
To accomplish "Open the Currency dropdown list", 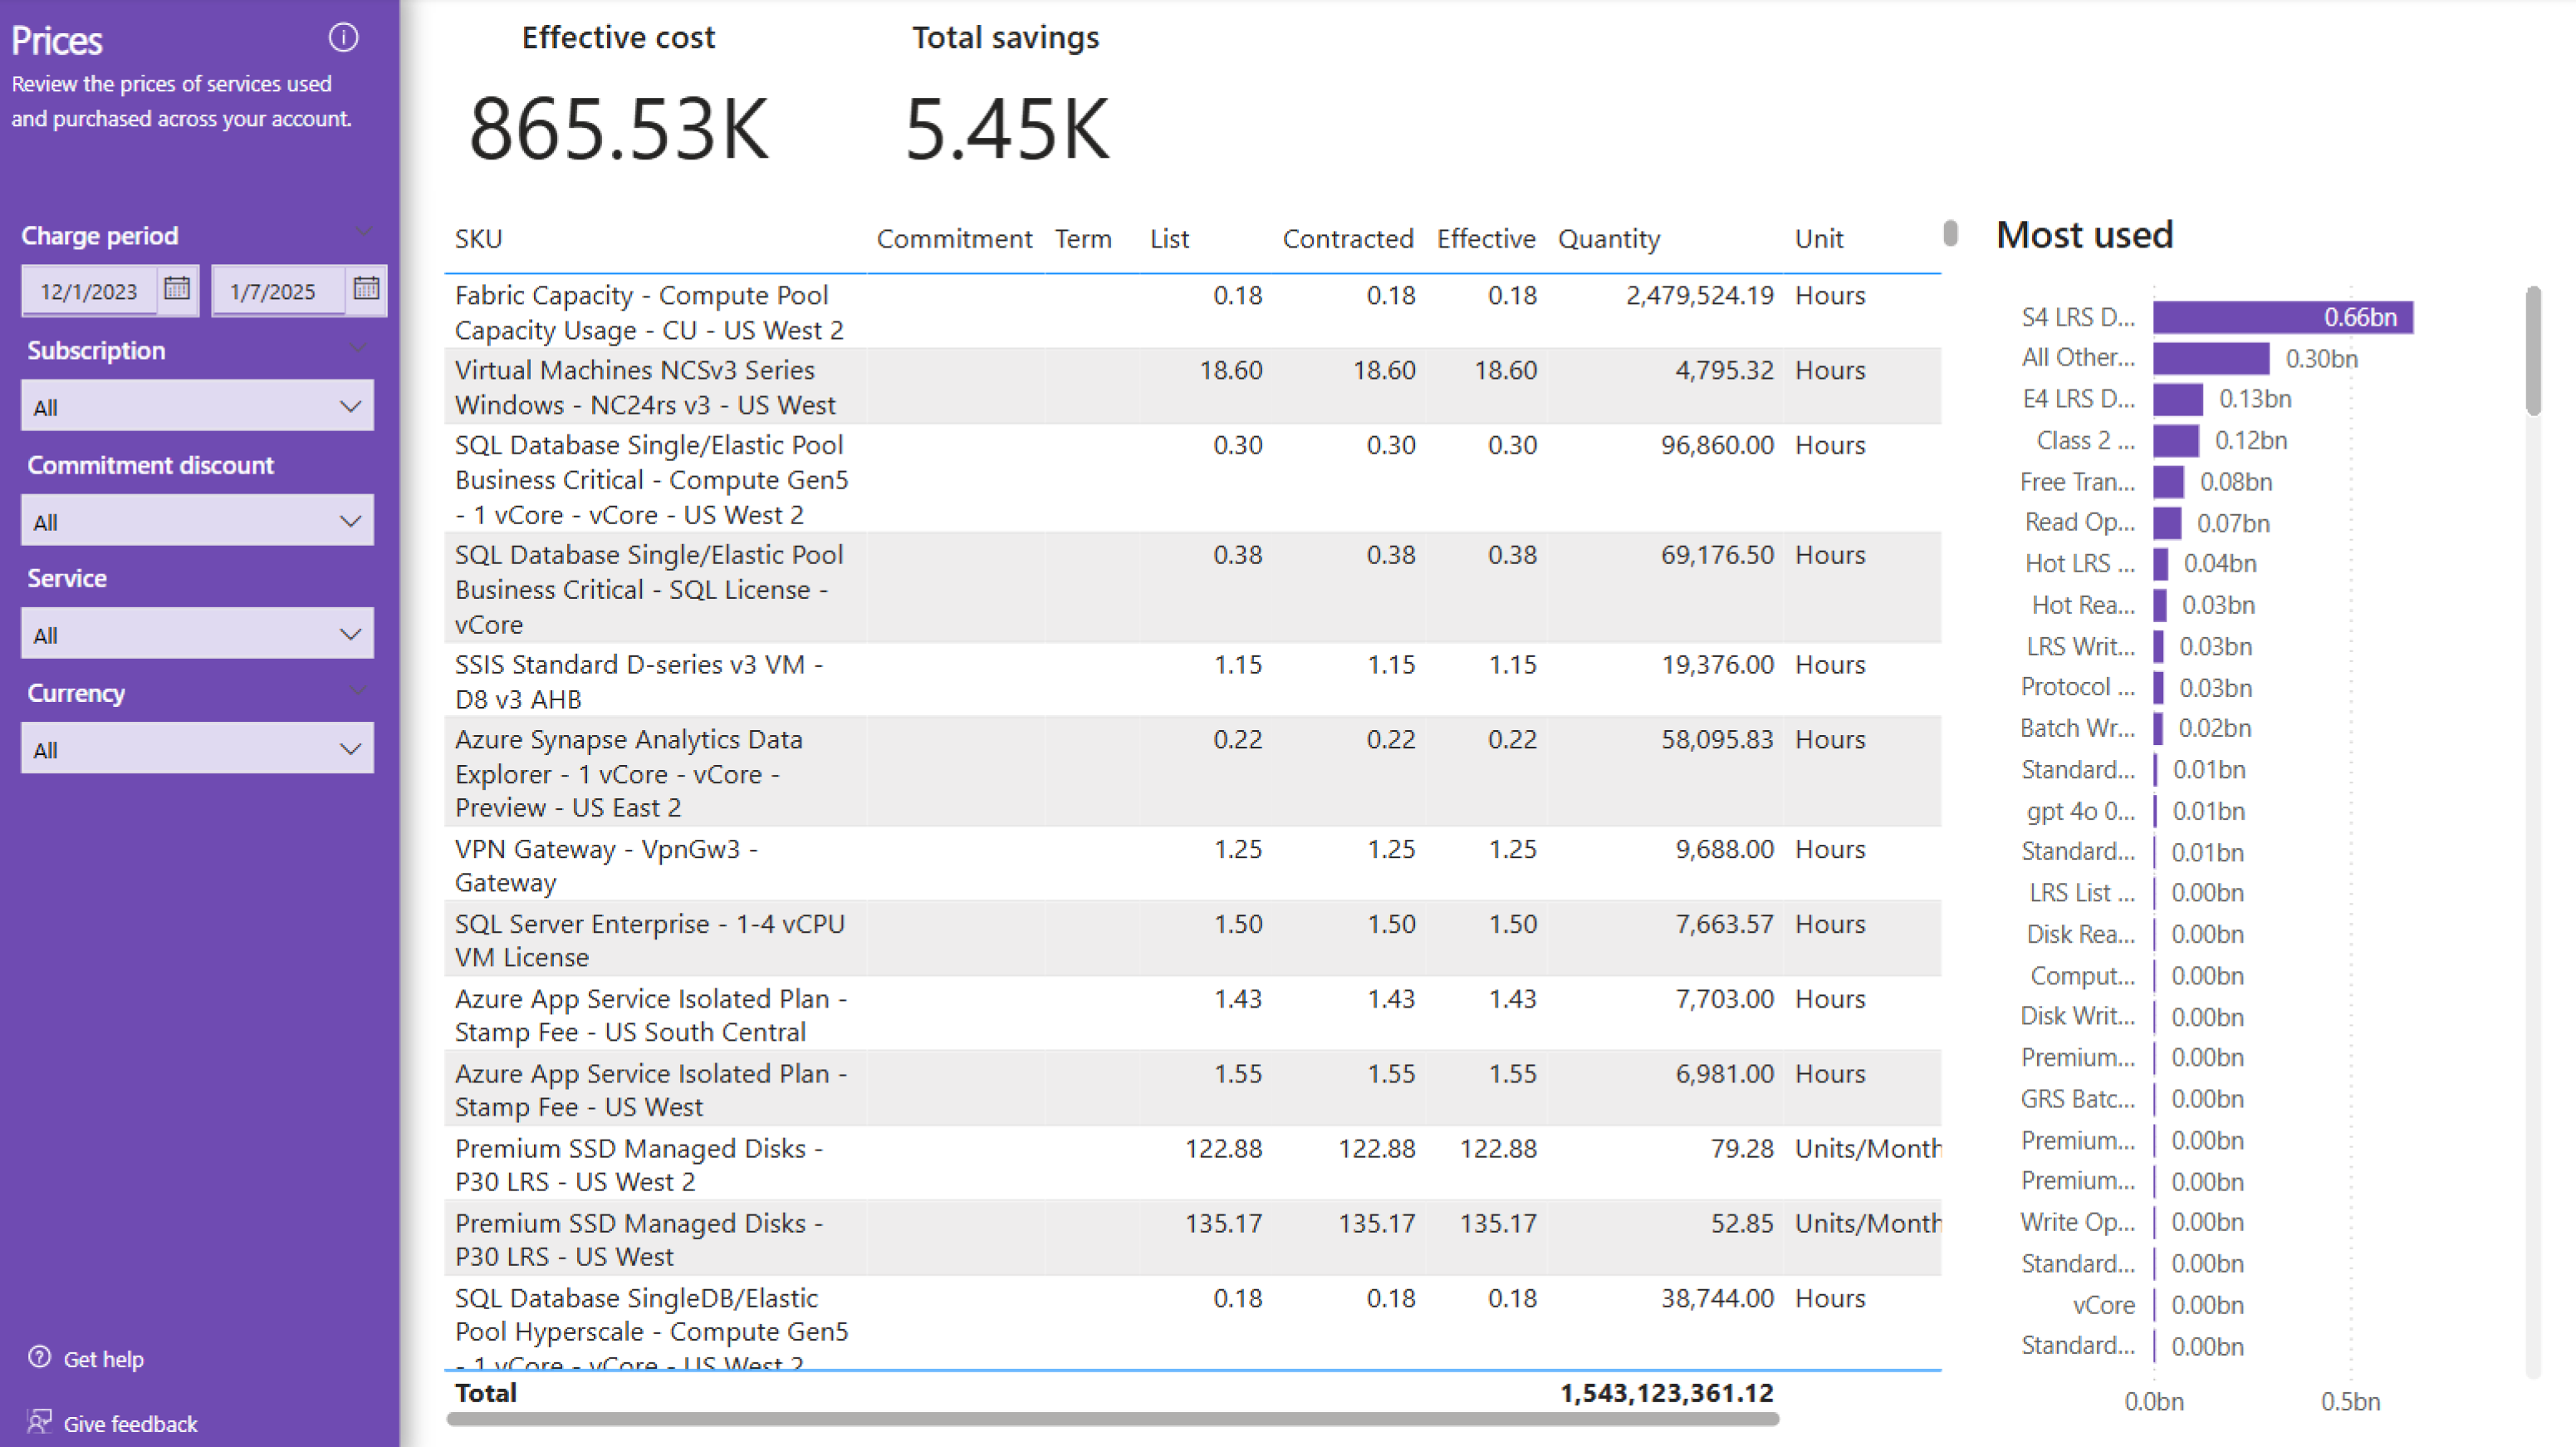I will click(x=197, y=749).
